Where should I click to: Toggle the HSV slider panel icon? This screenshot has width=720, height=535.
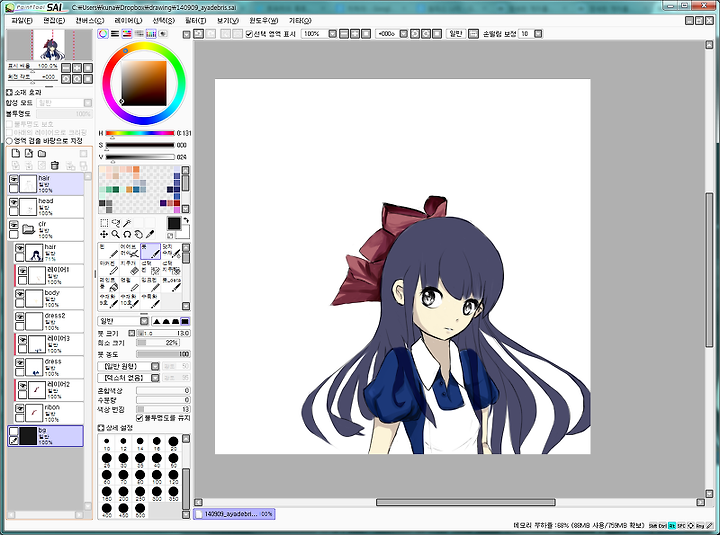127,34
